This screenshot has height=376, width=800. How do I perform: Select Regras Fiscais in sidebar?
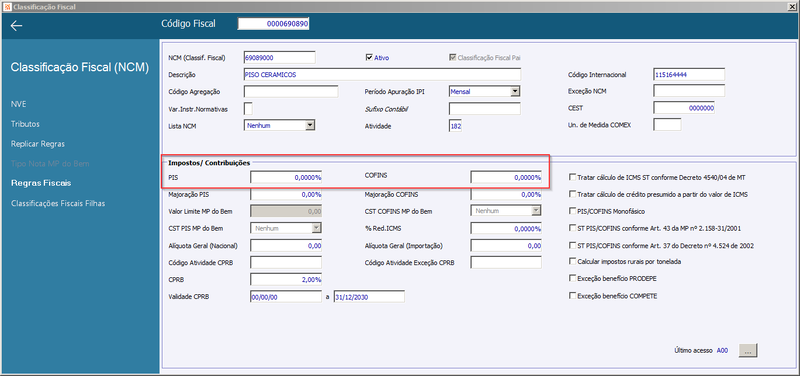[x=41, y=183]
